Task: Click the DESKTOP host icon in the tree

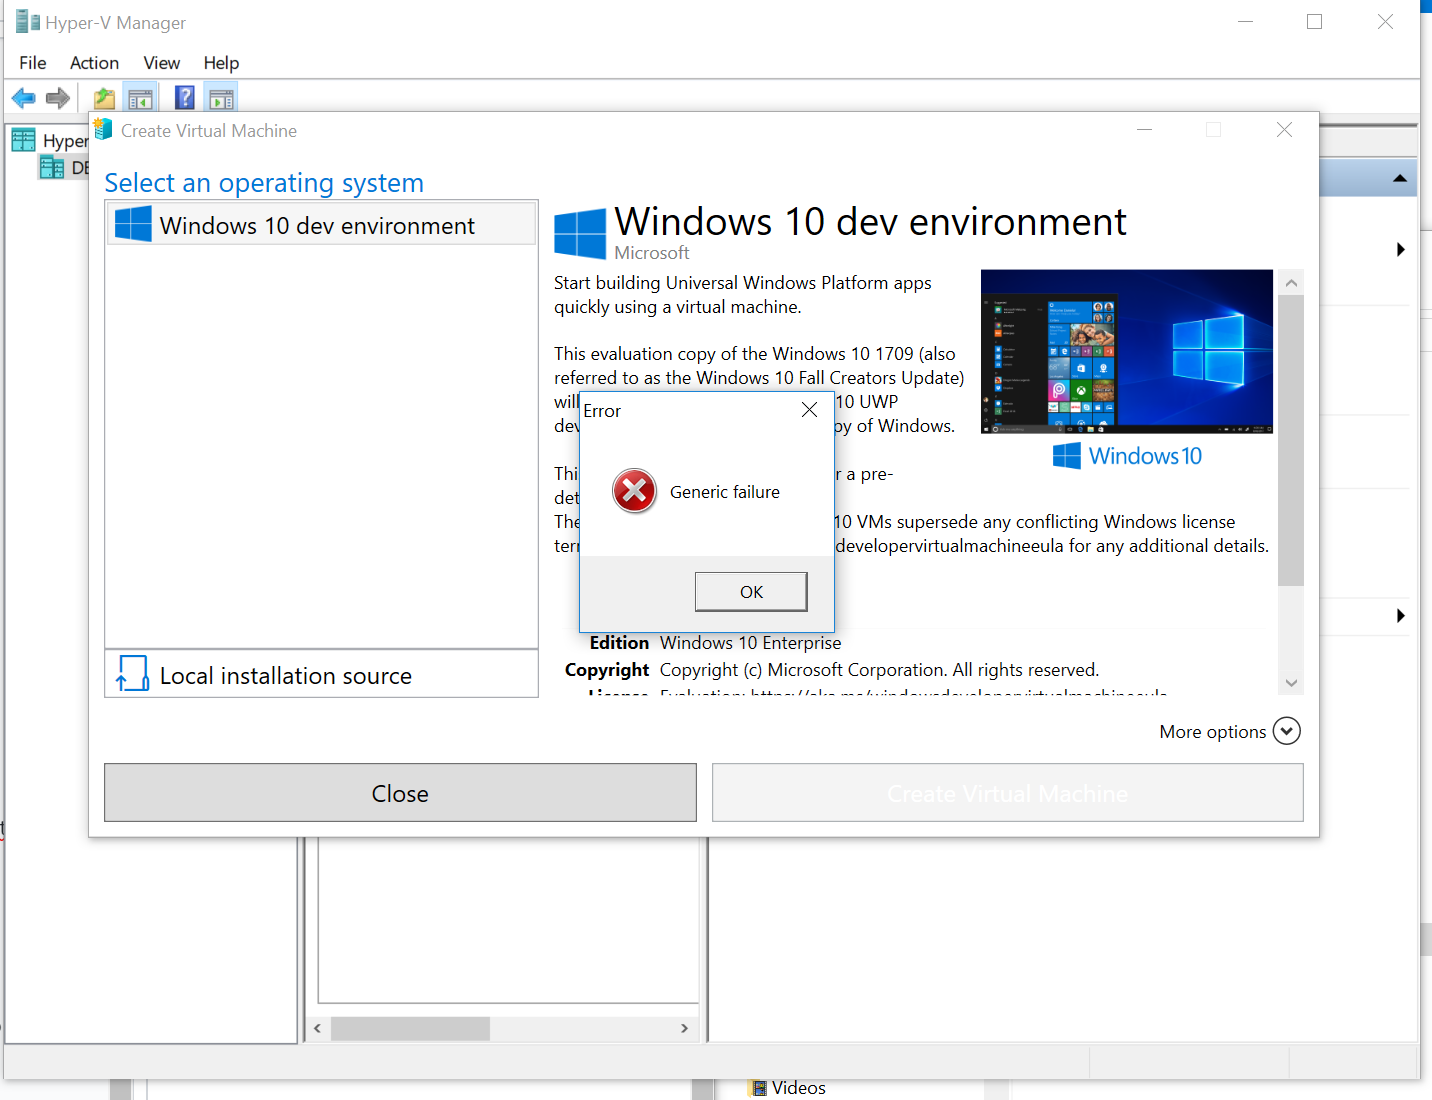Action: [x=52, y=167]
